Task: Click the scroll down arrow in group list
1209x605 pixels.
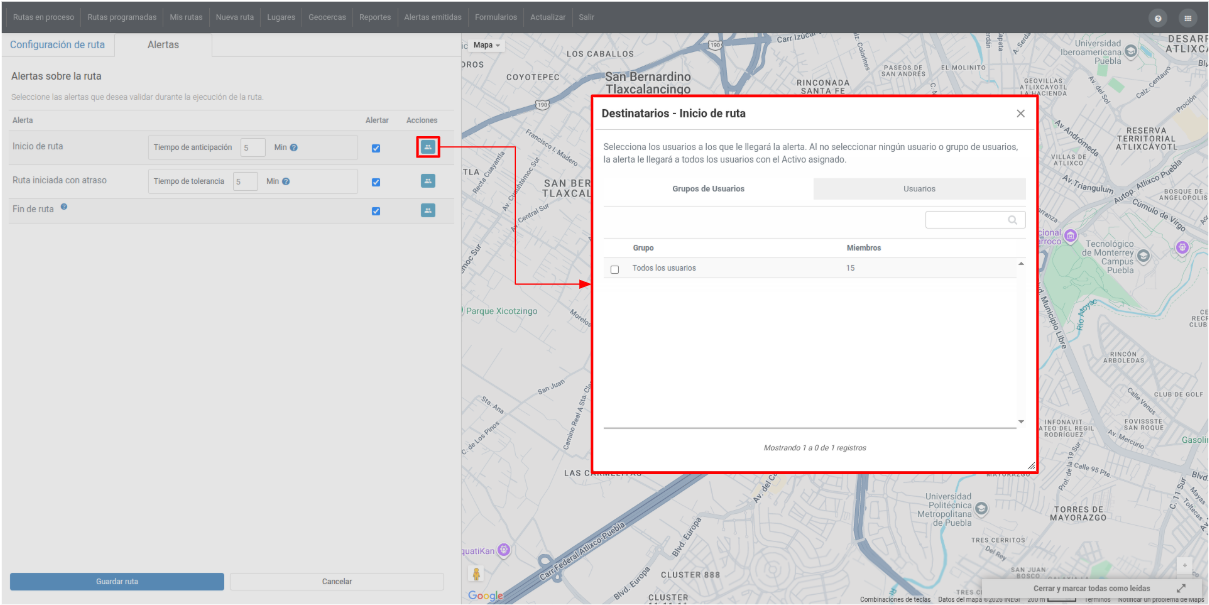Action: point(1021,422)
